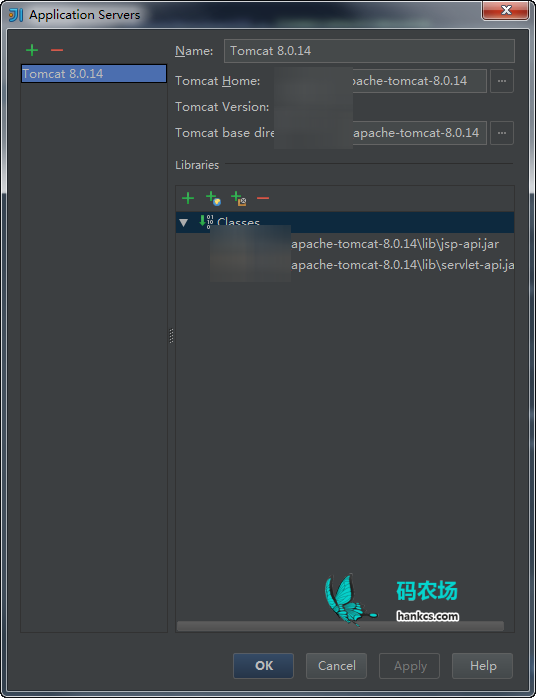Click the horizontal scrollbar in Libraries panel
Screen dimensions: 536x698
click(341, 626)
